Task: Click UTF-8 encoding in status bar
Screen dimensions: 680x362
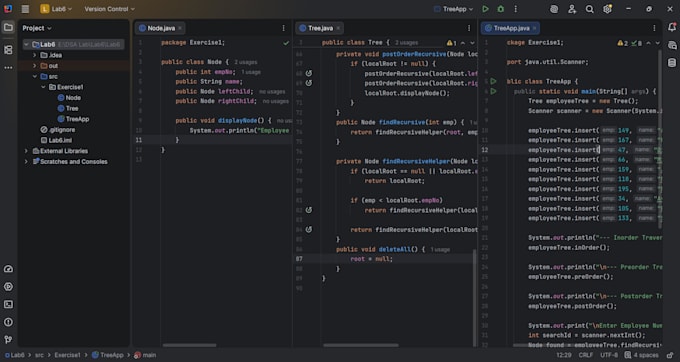Action: pyautogui.click(x=609, y=355)
